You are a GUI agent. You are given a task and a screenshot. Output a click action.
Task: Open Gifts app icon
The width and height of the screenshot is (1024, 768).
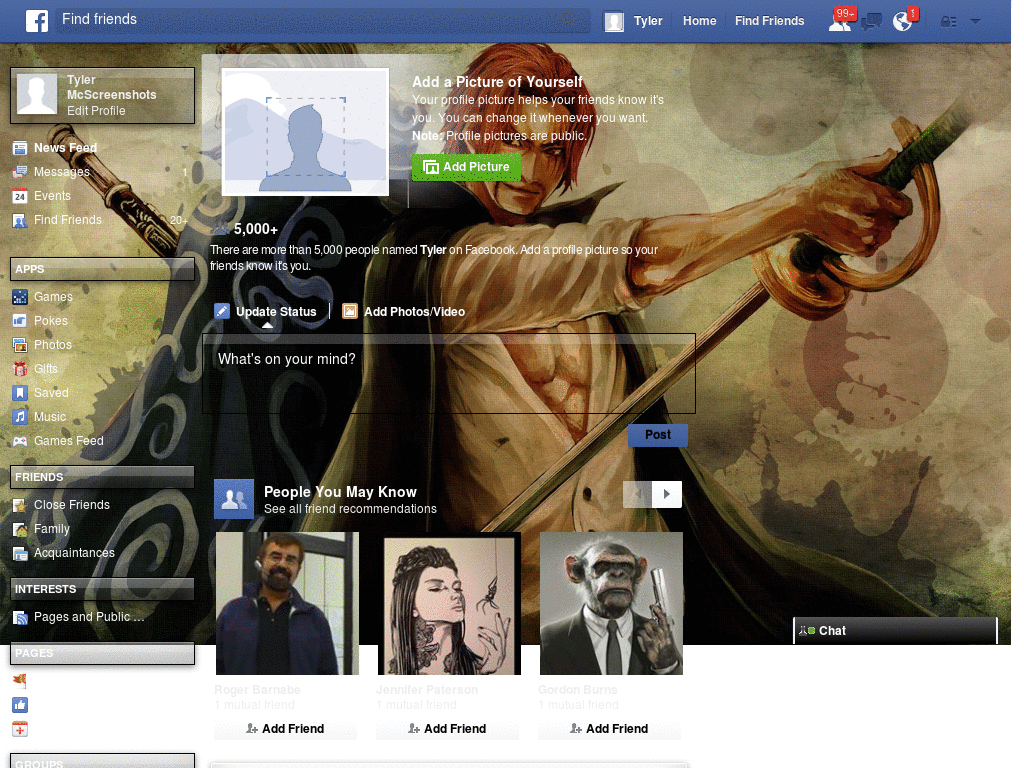pyautogui.click(x=20, y=369)
